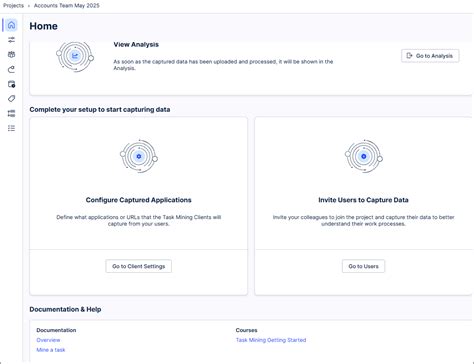Click the Home page title
Image resolution: width=474 pixels, height=364 pixels.
(43, 26)
